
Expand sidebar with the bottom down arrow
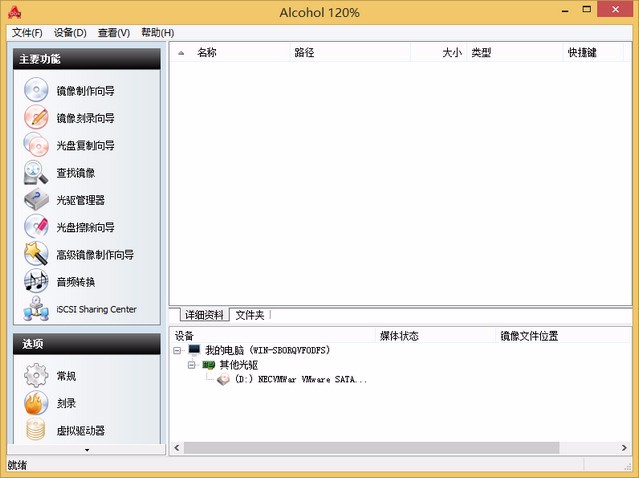coord(87,450)
